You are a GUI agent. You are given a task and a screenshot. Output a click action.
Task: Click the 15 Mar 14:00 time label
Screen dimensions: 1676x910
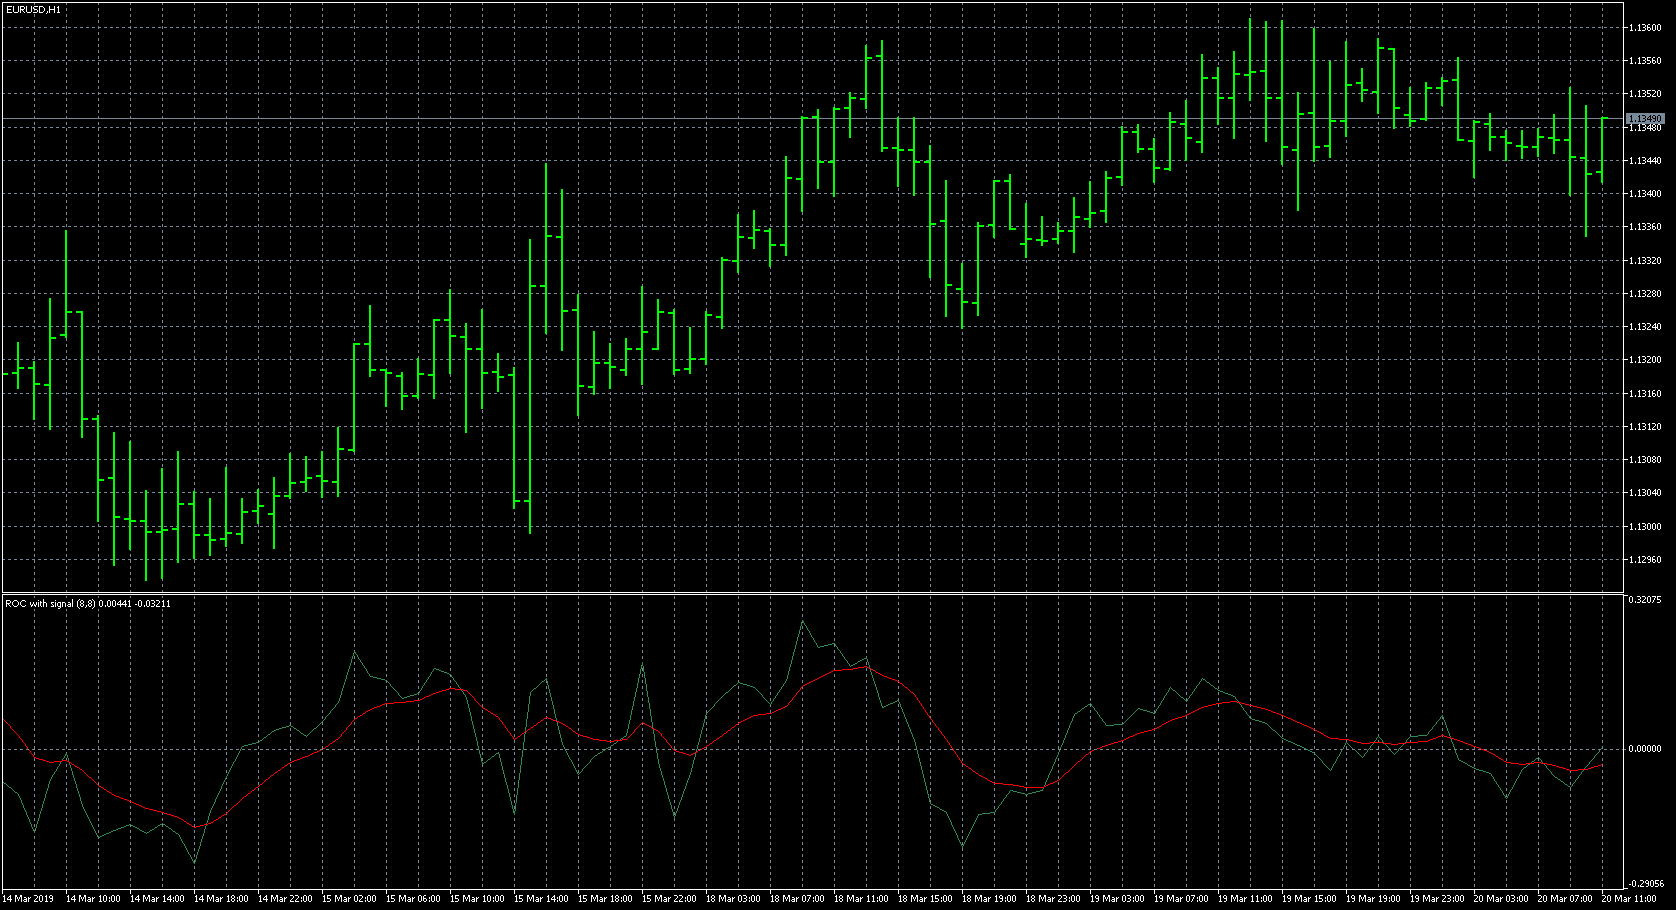[x=541, y=899]
